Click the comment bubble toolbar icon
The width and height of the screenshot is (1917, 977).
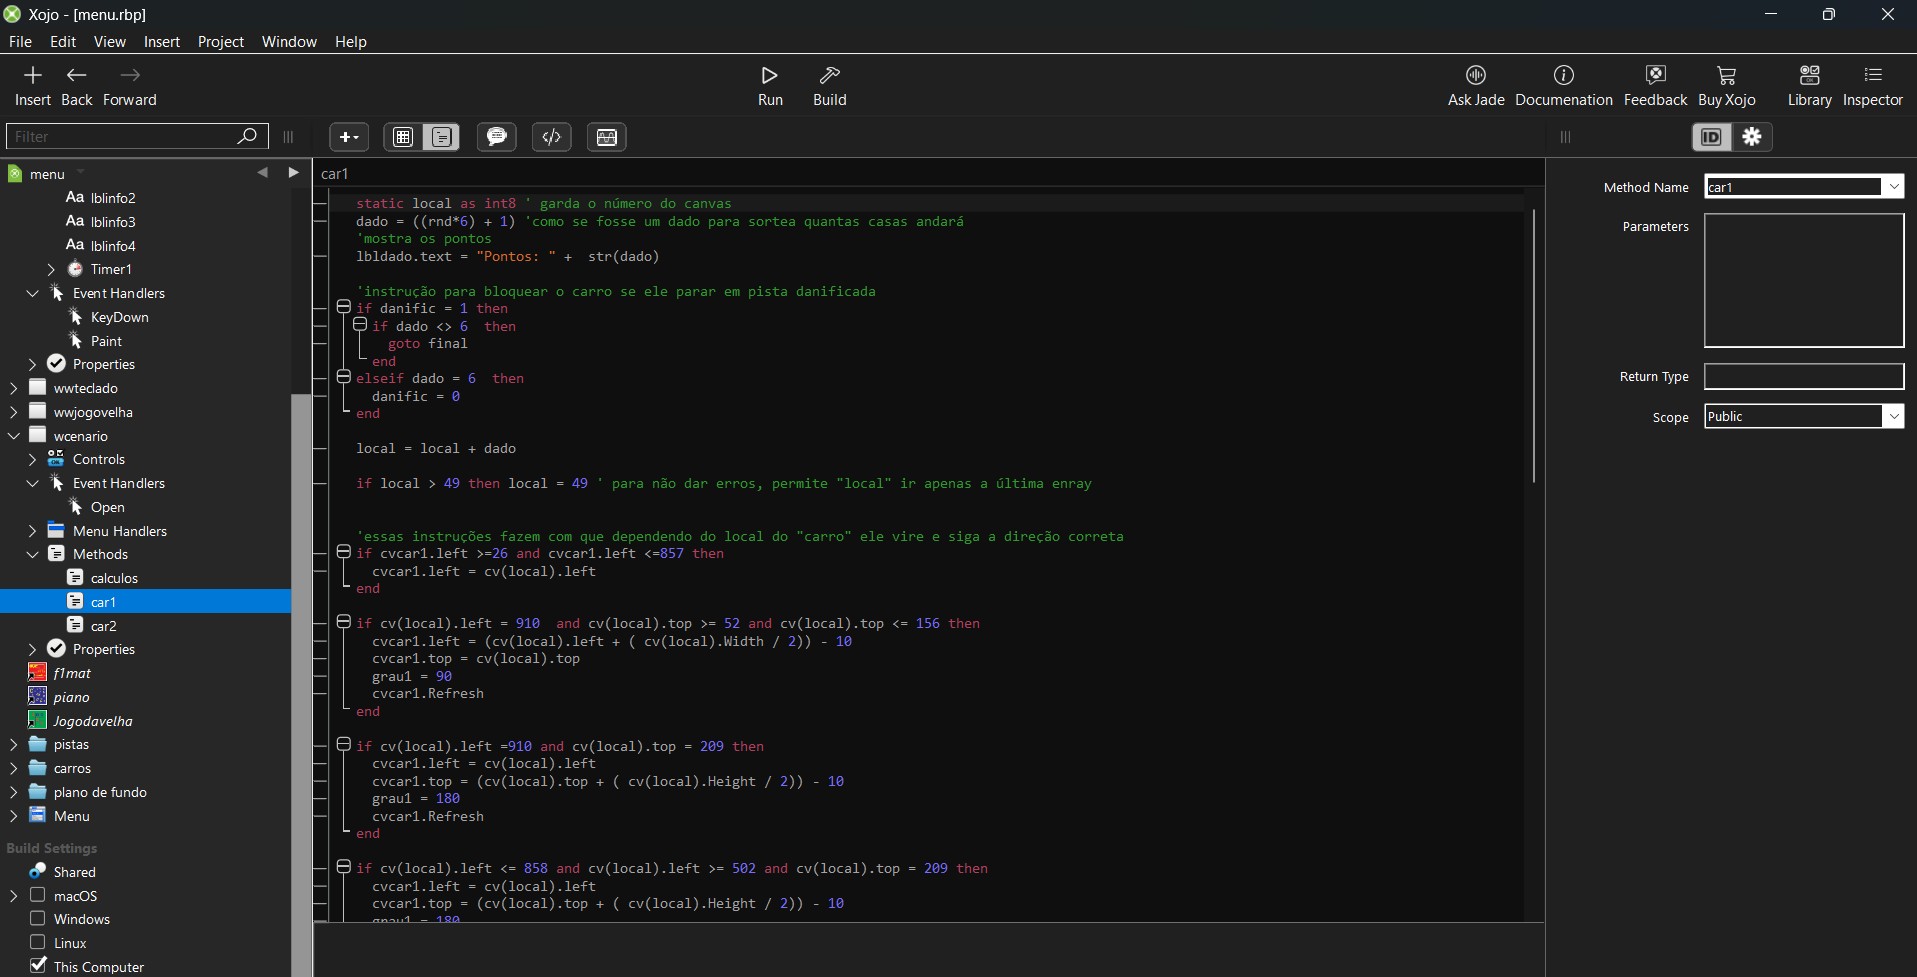[x=496, y=137]
